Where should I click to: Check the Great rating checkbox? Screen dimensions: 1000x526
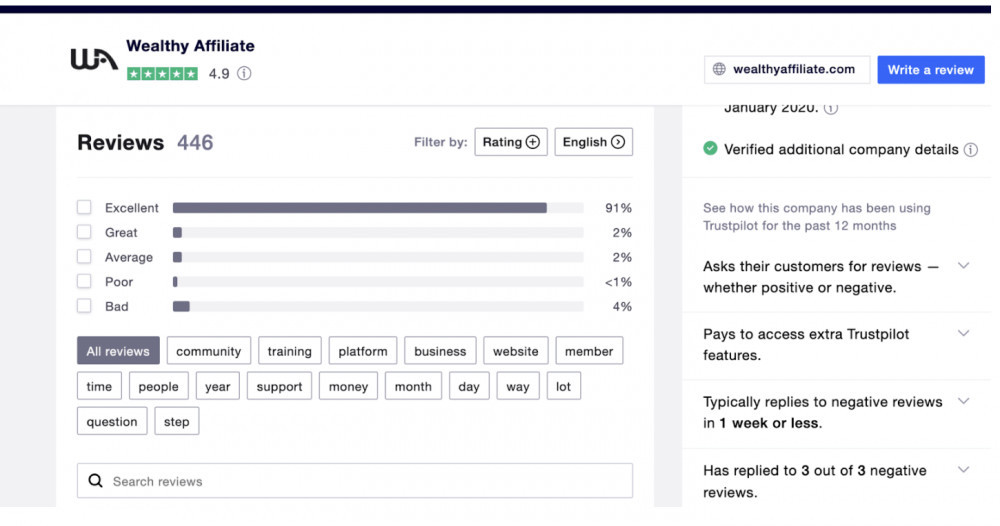click(x=84, y=232)
